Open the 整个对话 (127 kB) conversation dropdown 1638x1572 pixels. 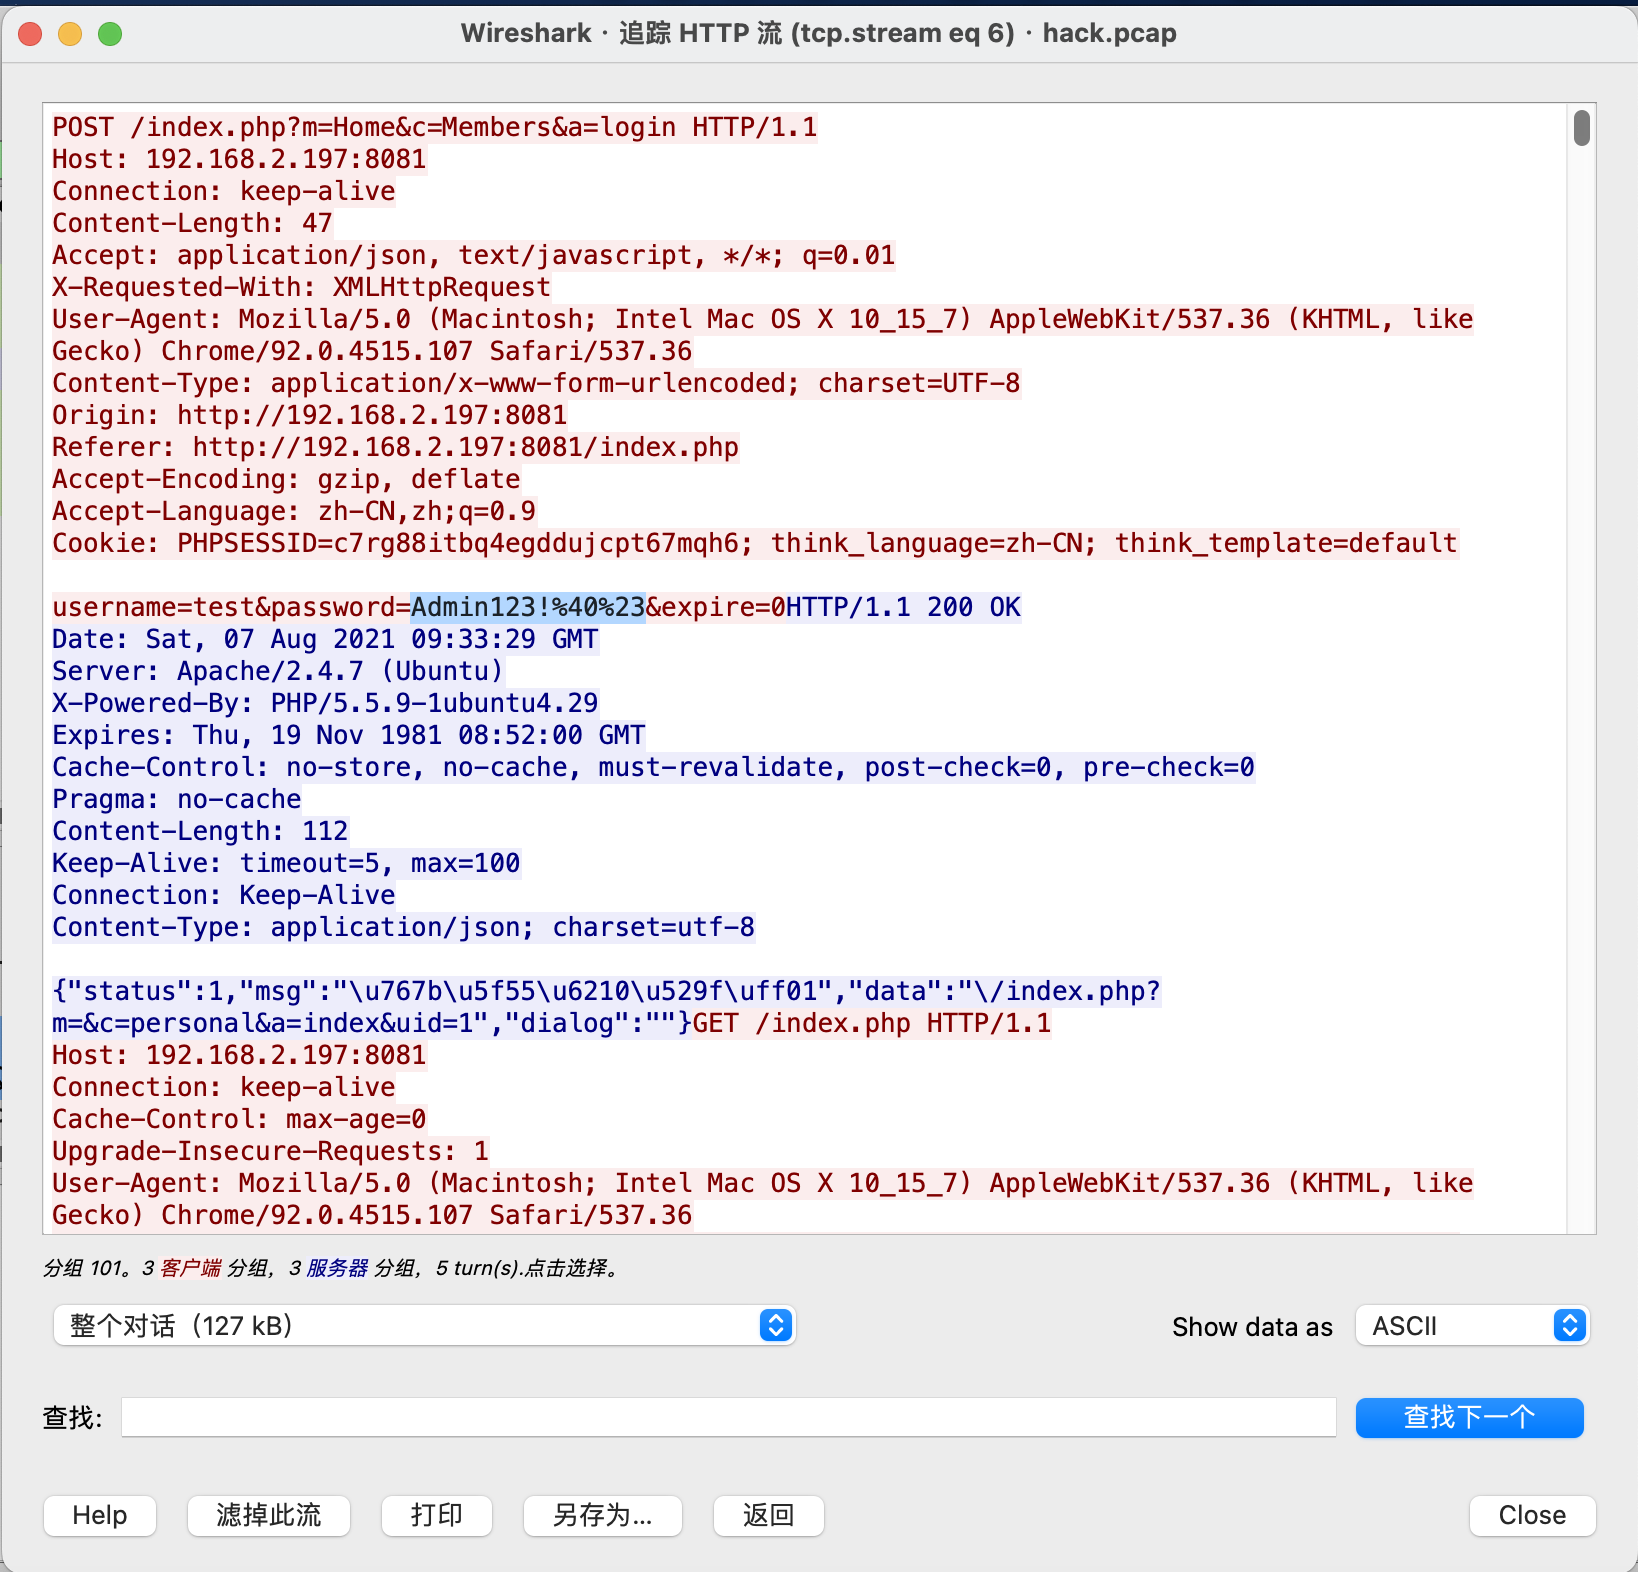pyautogui.click(x=424, y=1325)
